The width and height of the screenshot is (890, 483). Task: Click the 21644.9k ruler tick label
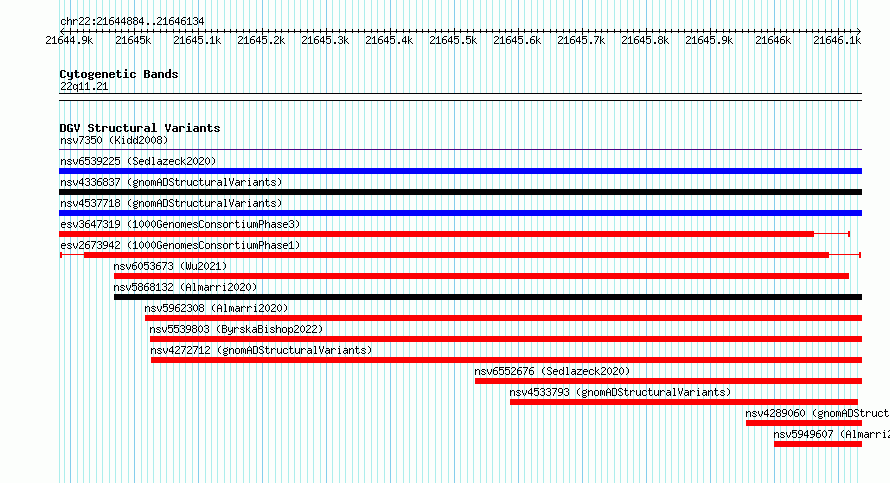69,40
